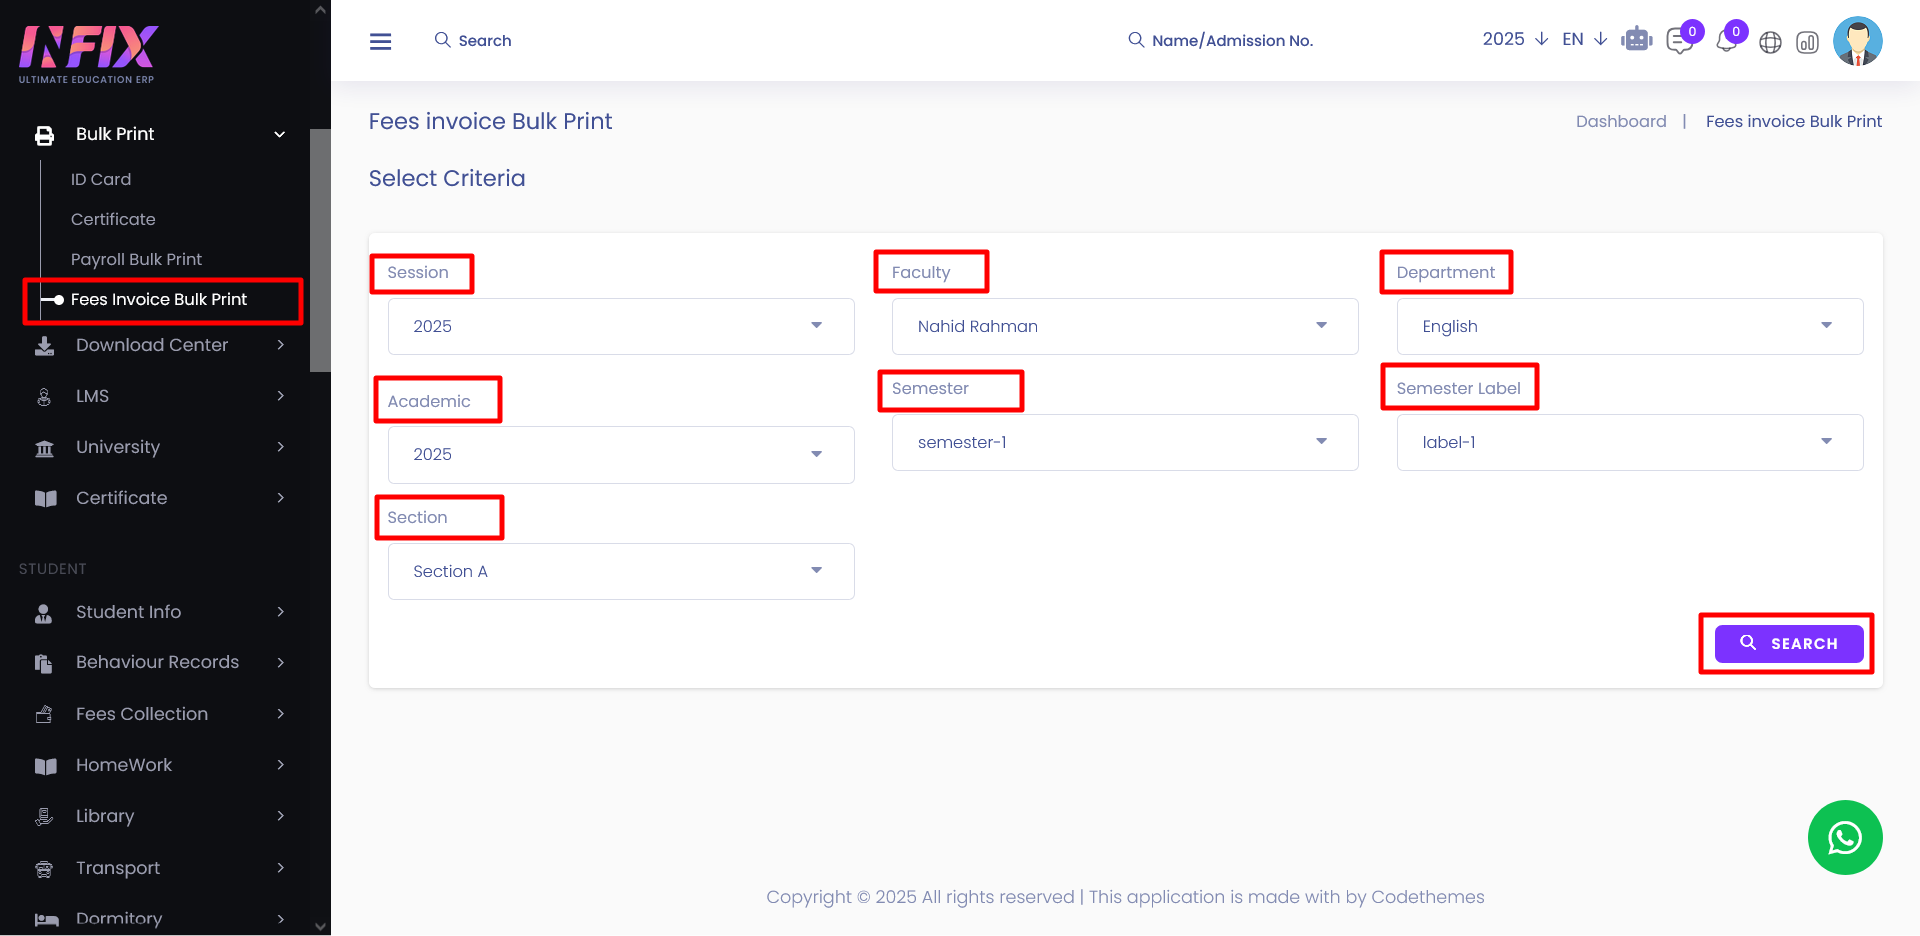
Task: Click the globe website icon
Action: 1770,42
